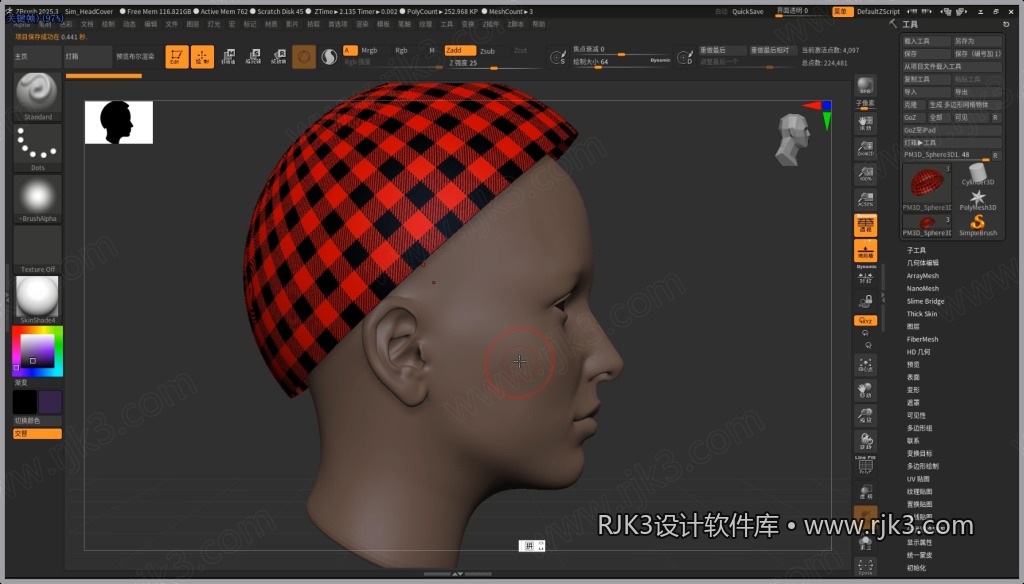
Task: Open the 帮助 help menu
Action: click(x=539, y=24)
